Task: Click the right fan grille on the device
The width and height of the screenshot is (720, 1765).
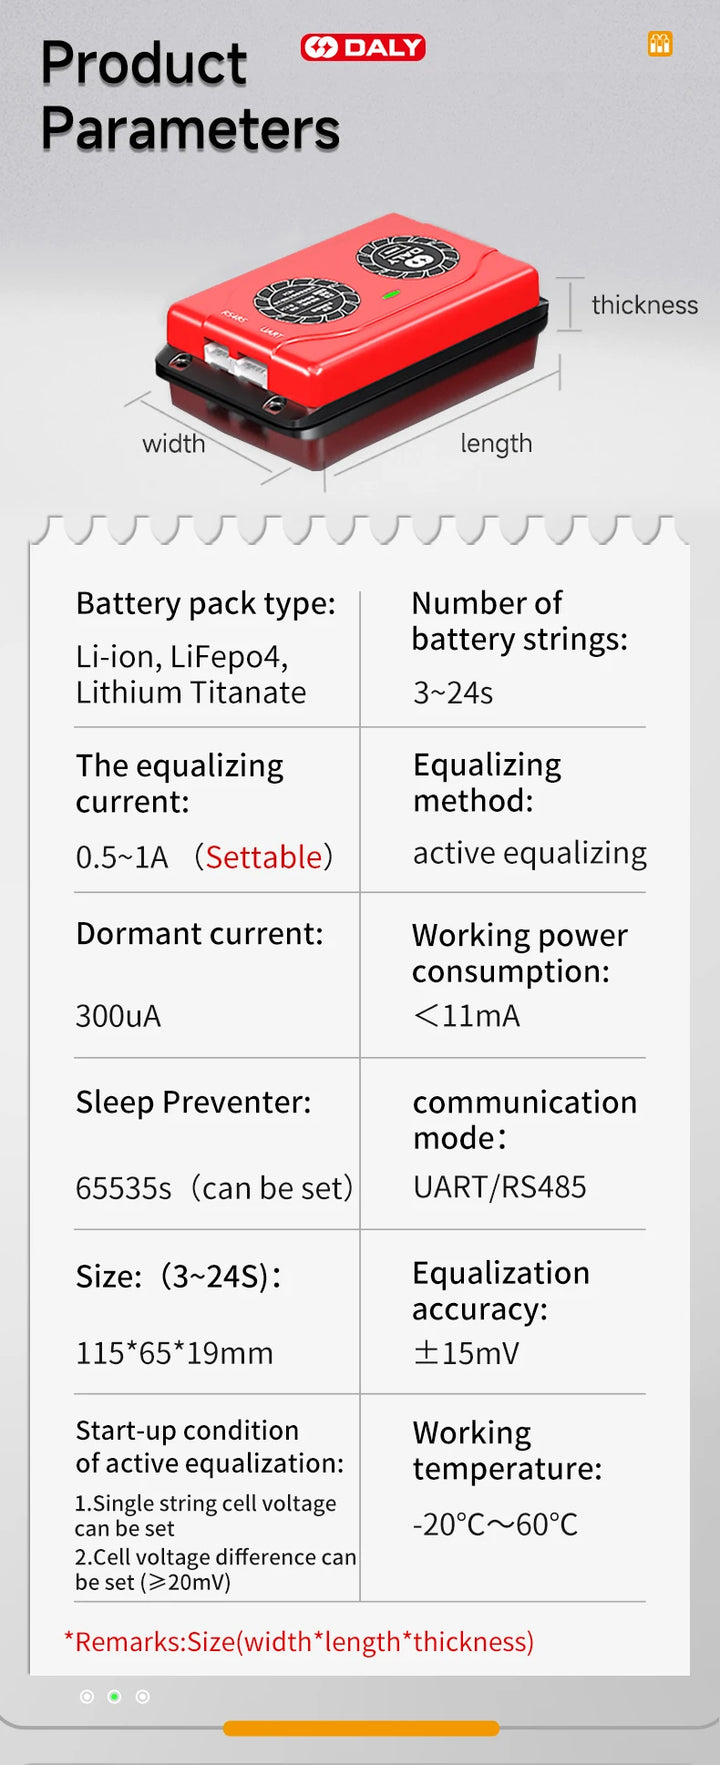Action: pyautogui.click(x=408, y=257)
